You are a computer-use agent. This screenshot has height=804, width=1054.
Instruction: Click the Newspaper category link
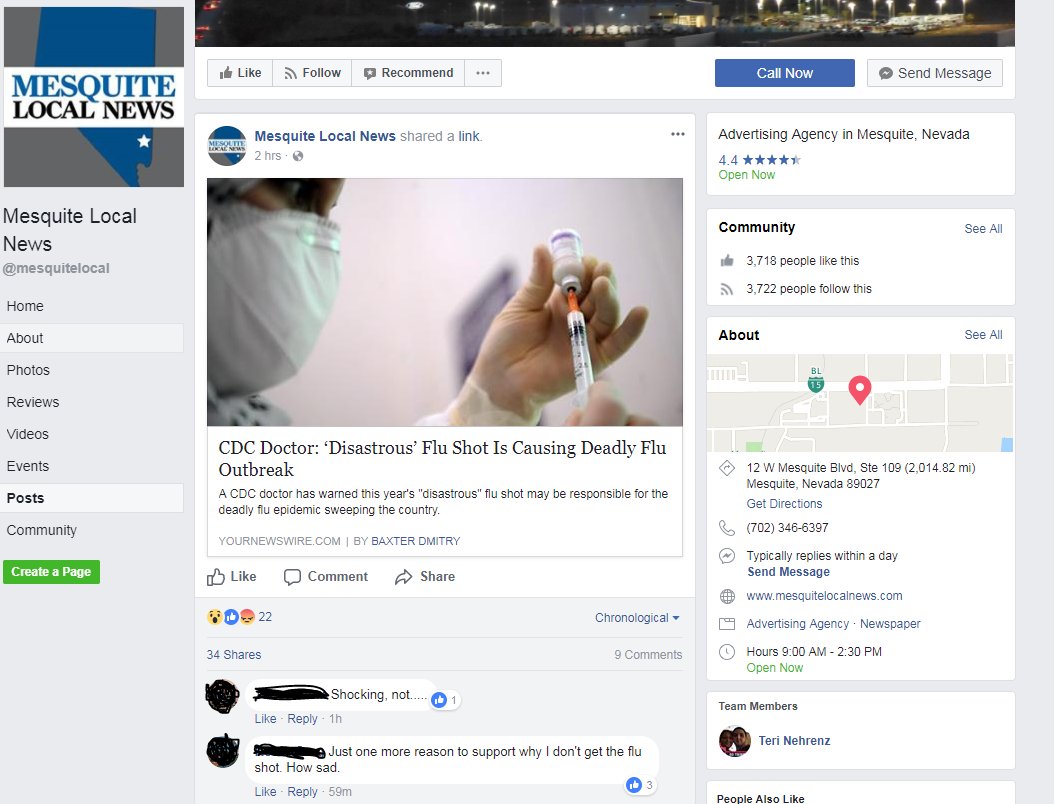point(890,624)
